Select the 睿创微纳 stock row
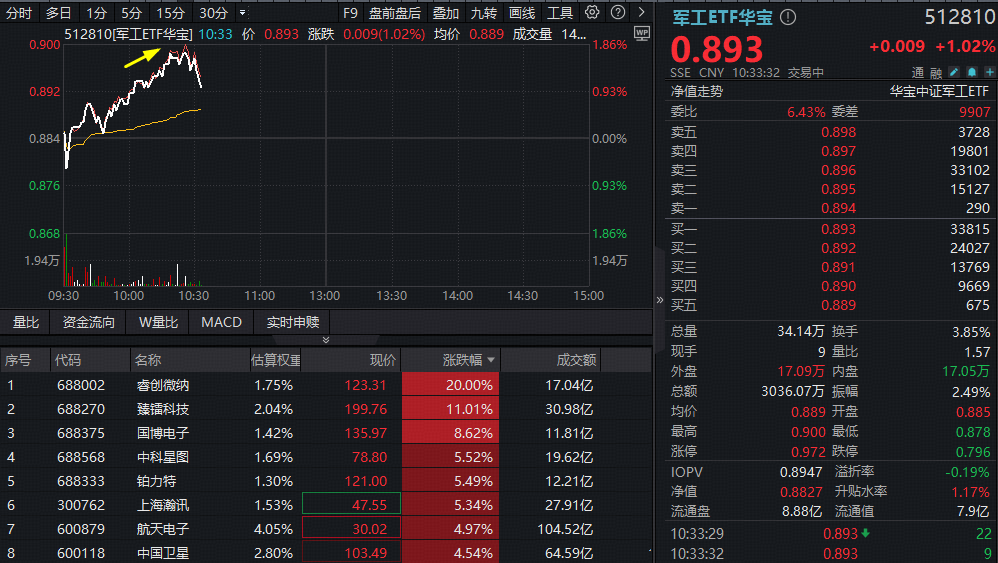Viewport: 998px width, 563px height. tap(326, 385)
